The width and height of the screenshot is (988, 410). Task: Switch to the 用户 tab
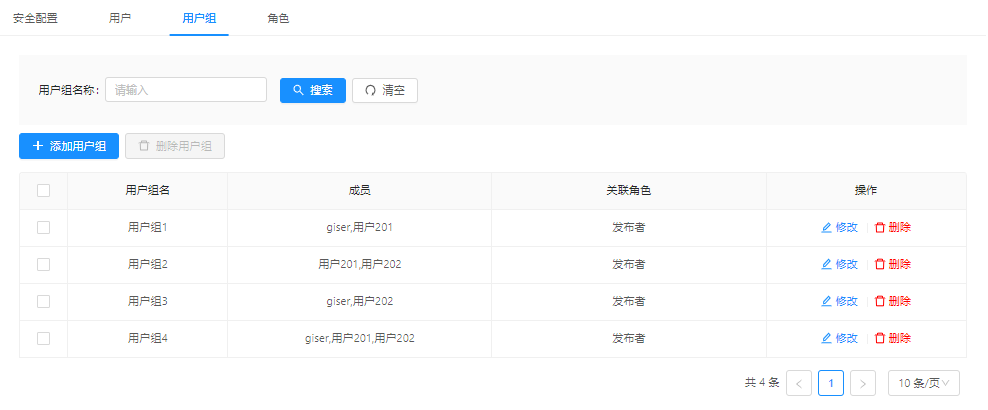[x=120, y=18]
